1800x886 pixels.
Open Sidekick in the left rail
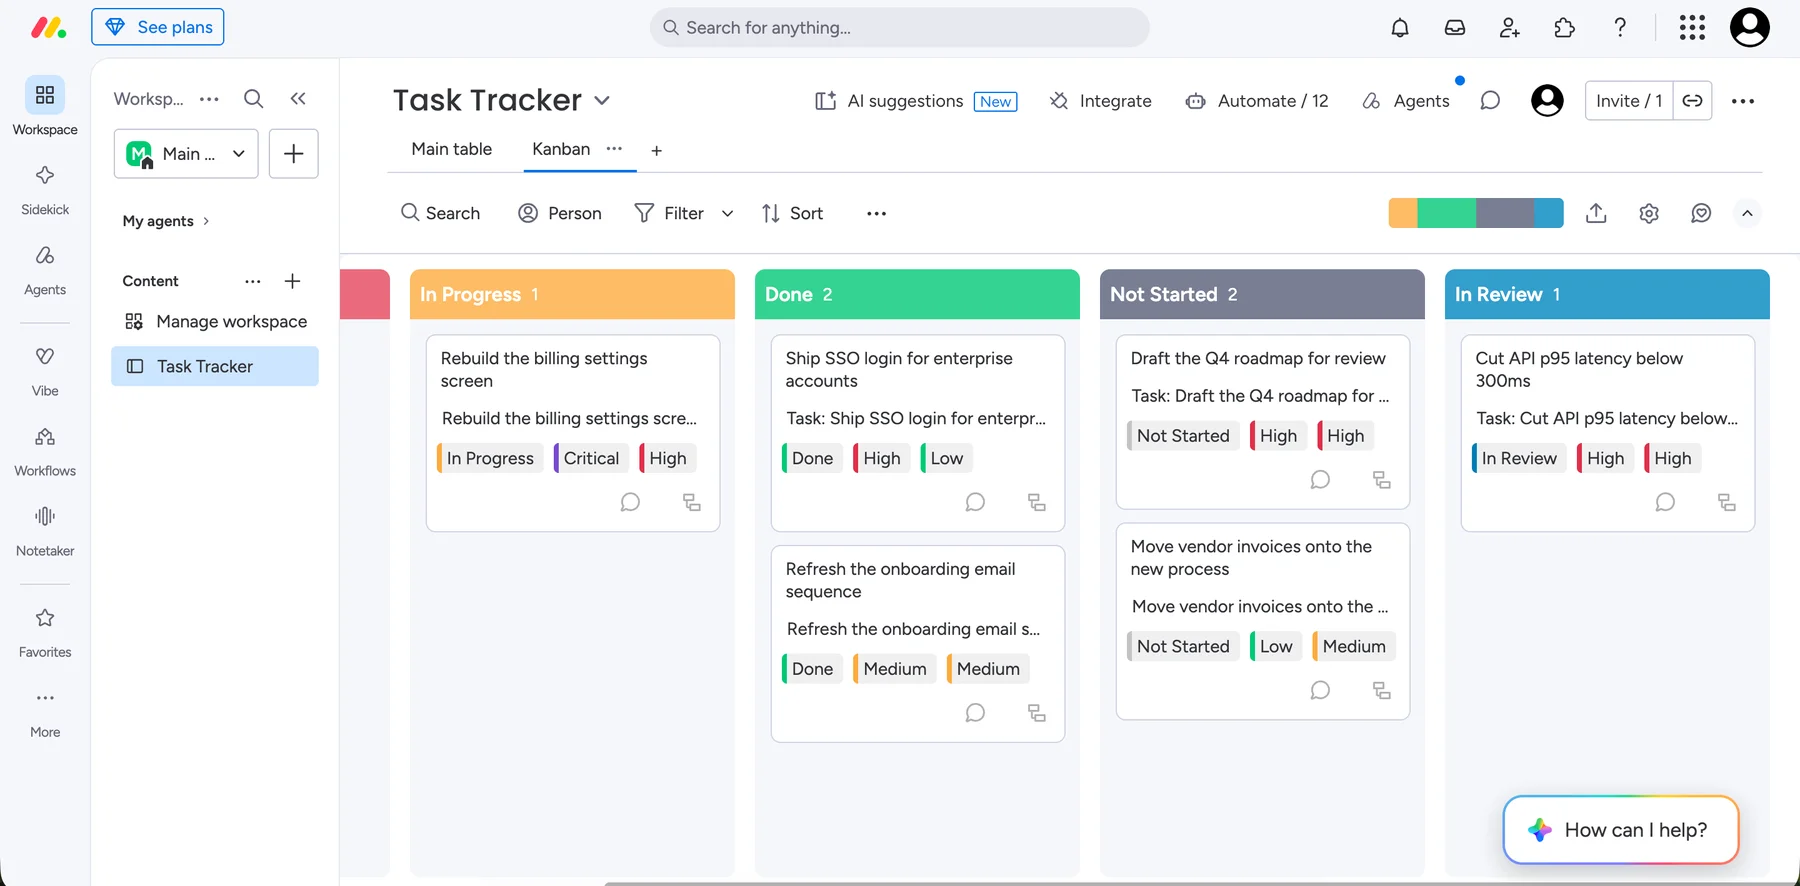coord(45,189)
